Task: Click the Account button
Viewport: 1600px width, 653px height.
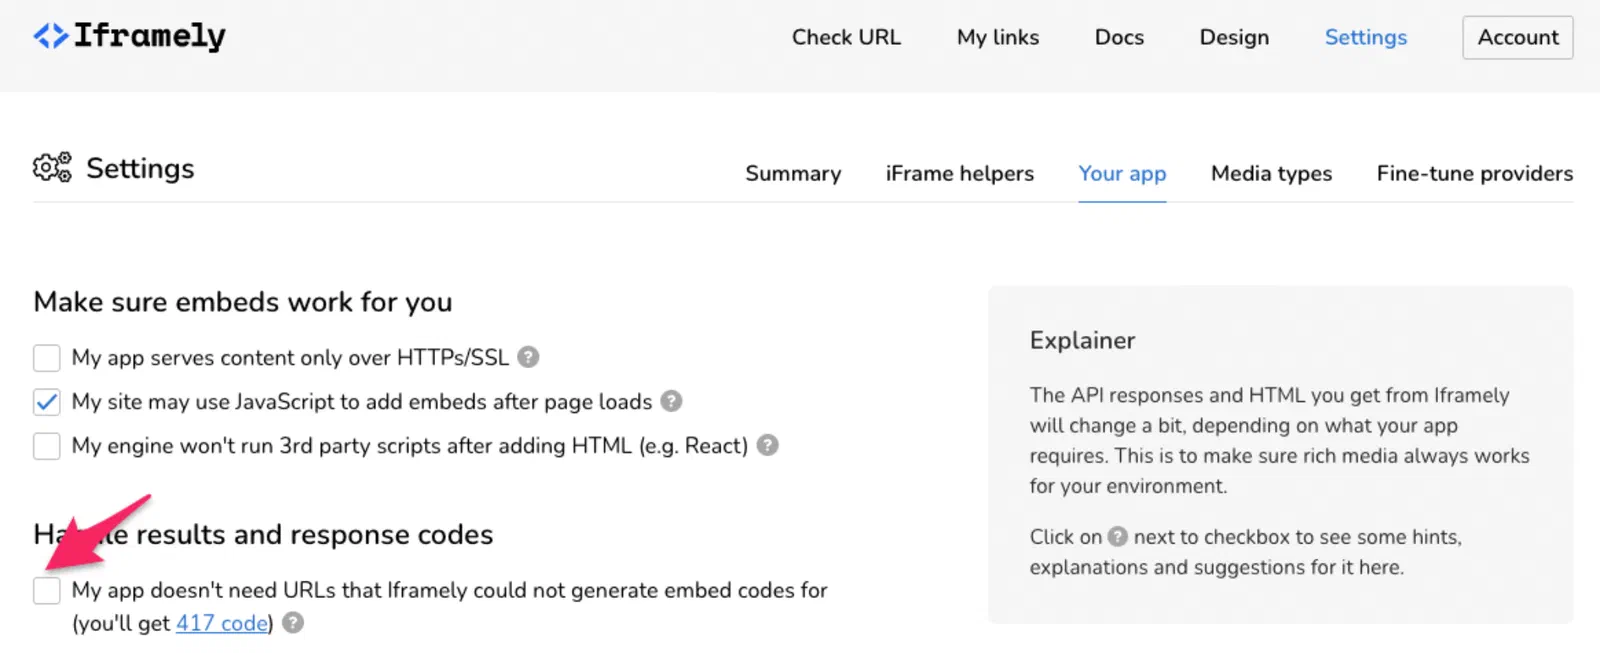Action: pyautogui.click(x=1518, y=37)
